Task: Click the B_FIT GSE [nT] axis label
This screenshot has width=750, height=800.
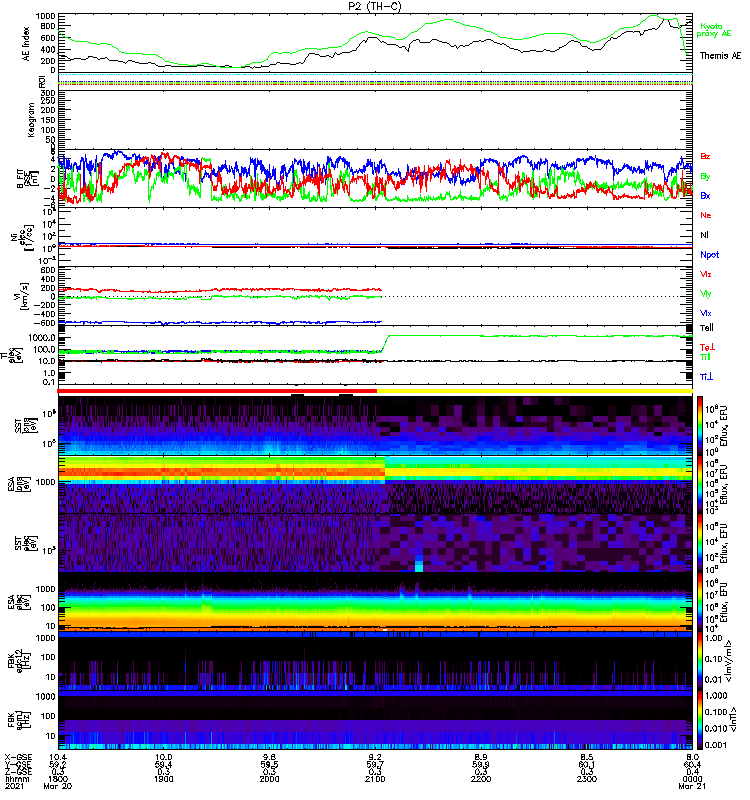Action: 28,179
